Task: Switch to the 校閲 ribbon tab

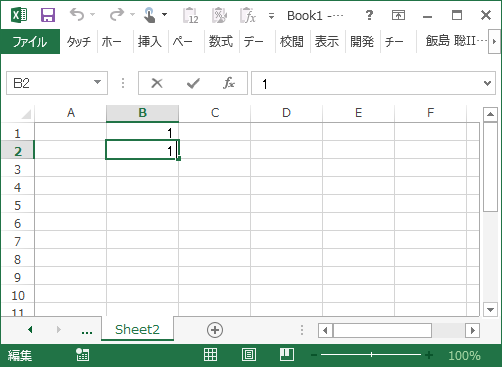Action: coord(292,42)
